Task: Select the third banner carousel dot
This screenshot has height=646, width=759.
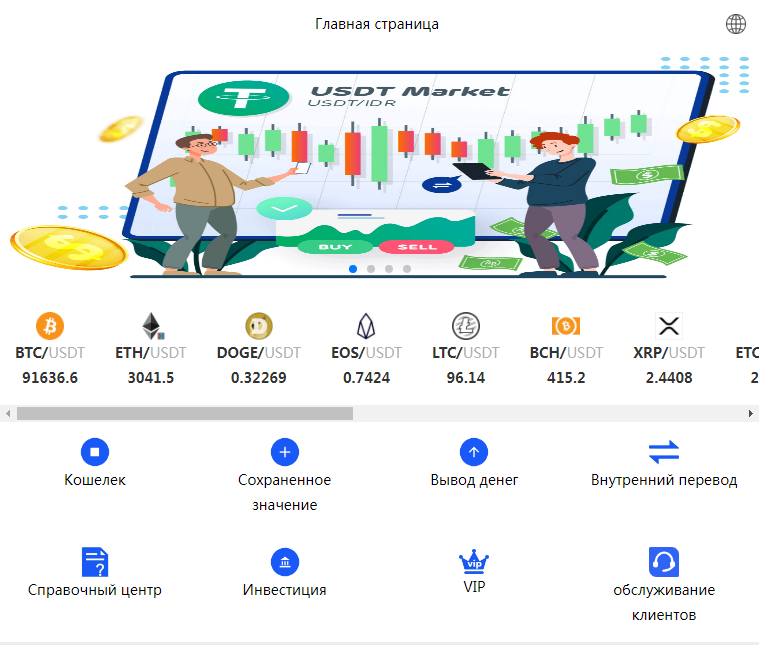Action: [x=389, y=269]
